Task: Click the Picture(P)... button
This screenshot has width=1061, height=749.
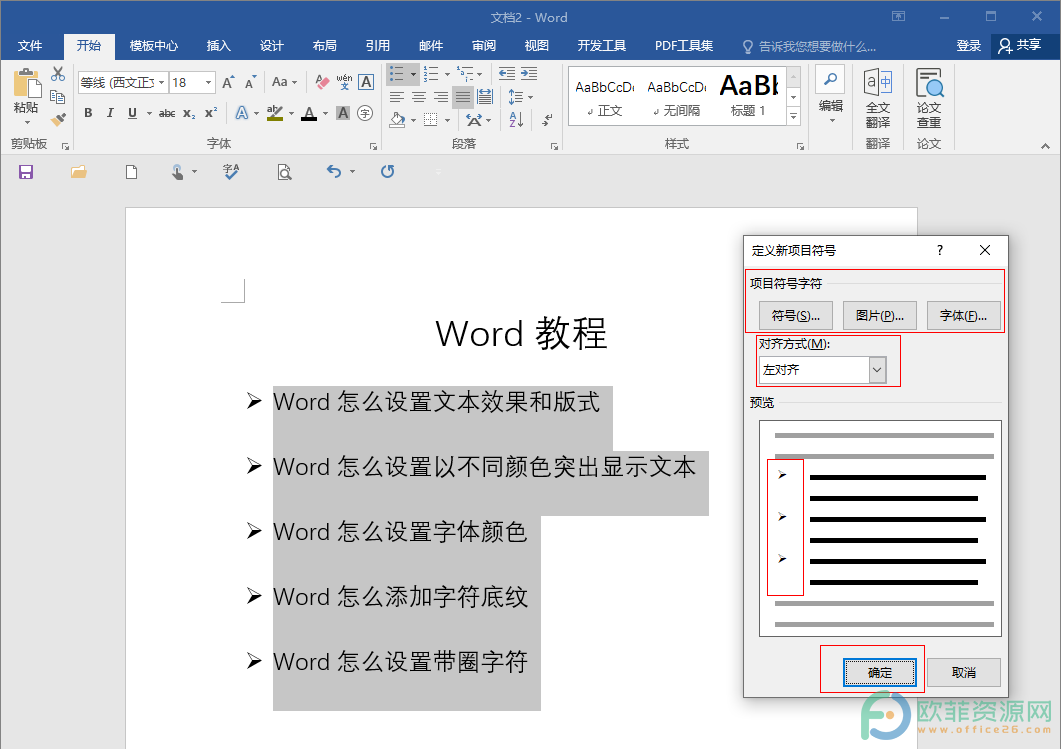Action: click(880, 315)
